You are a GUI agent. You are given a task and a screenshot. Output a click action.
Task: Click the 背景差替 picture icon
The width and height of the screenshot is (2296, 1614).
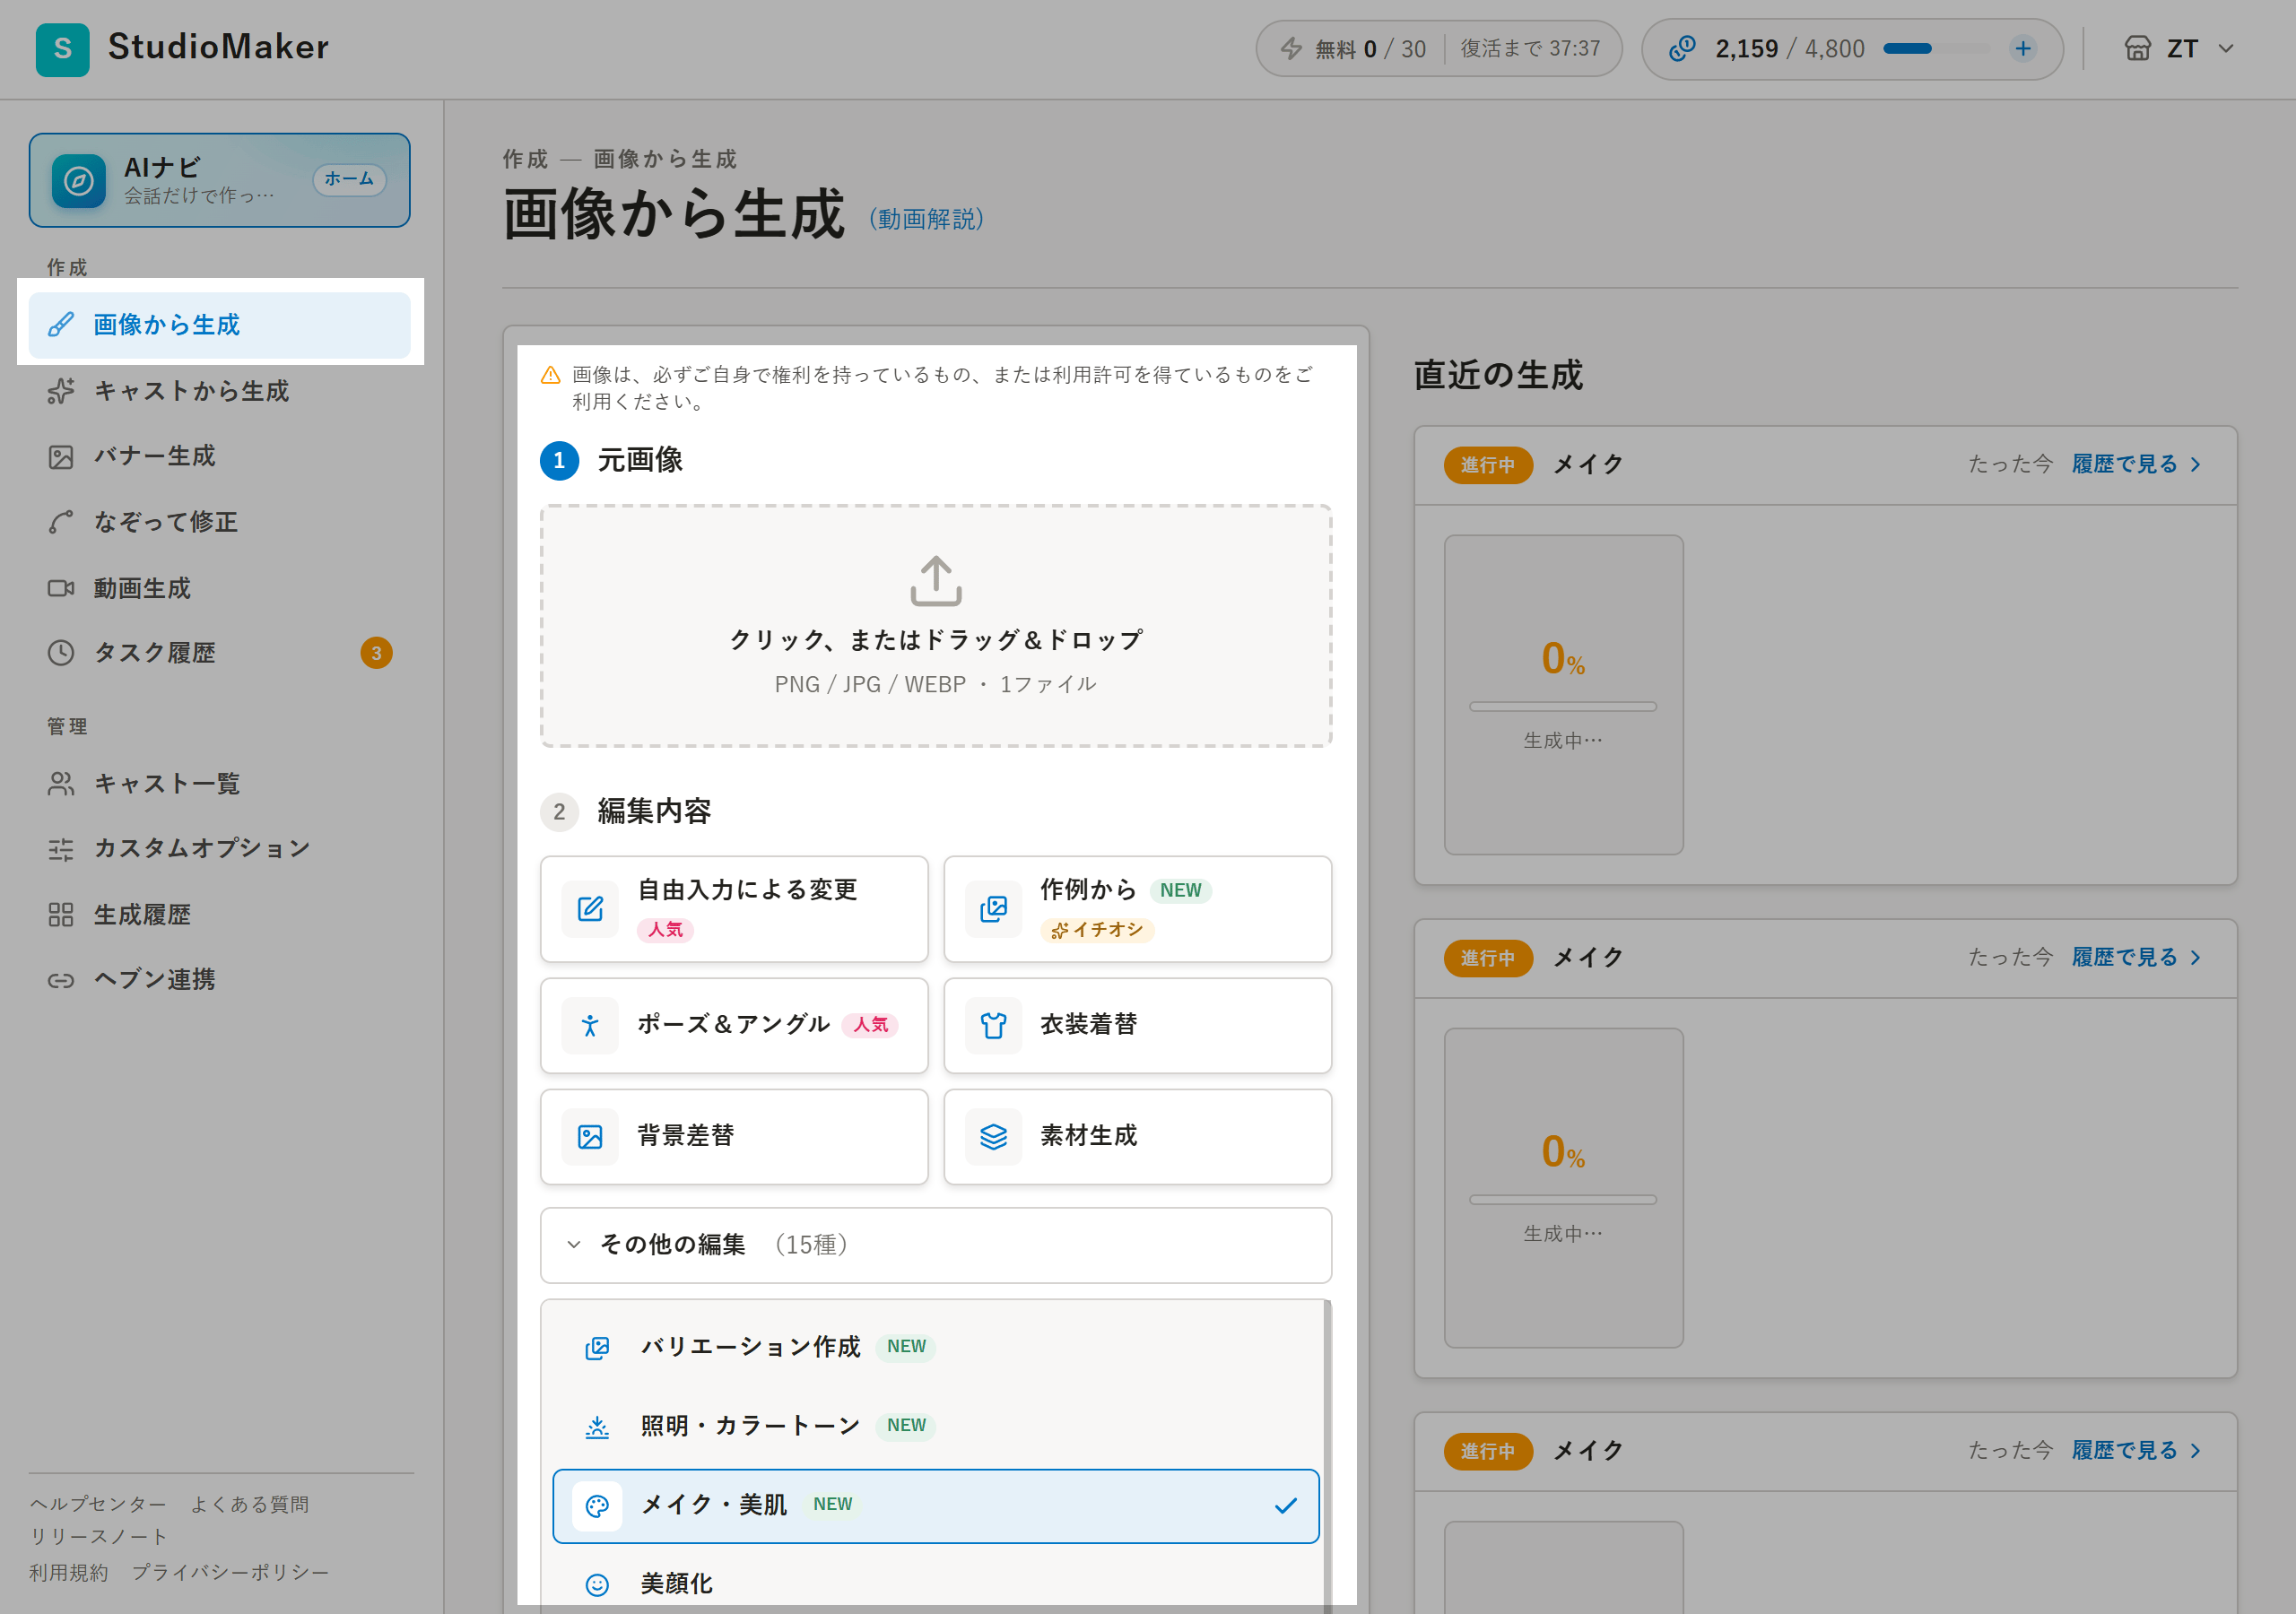coord(590,1137)
